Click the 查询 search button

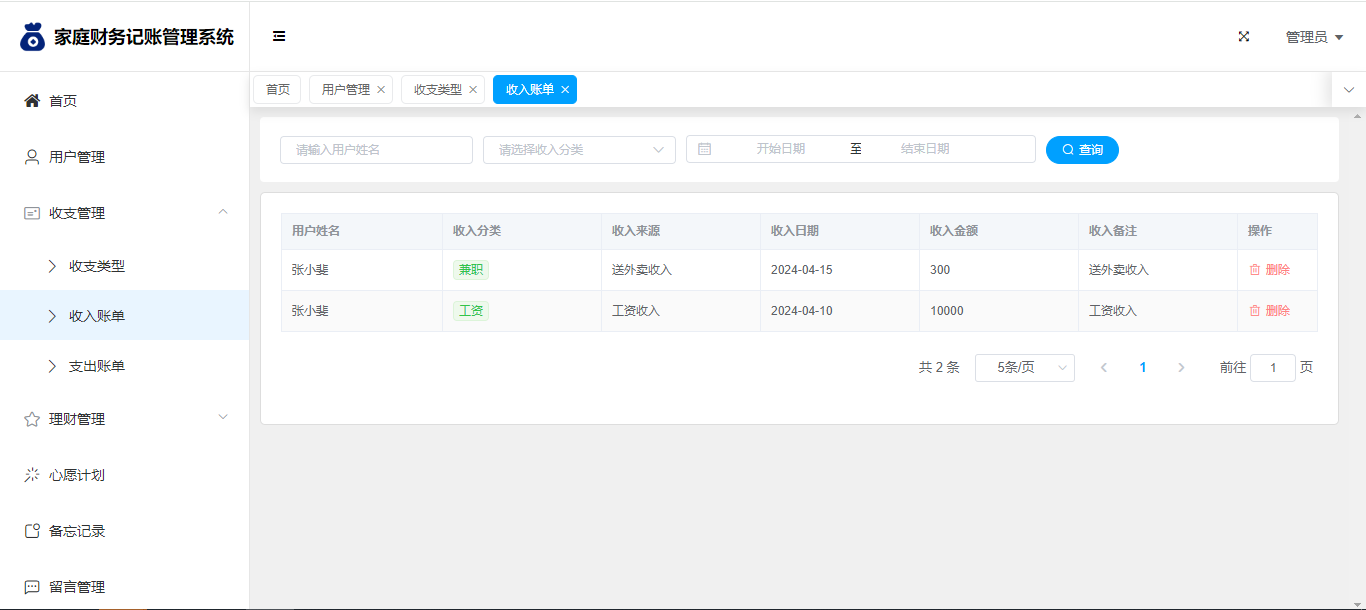[x=1082, y=150]
